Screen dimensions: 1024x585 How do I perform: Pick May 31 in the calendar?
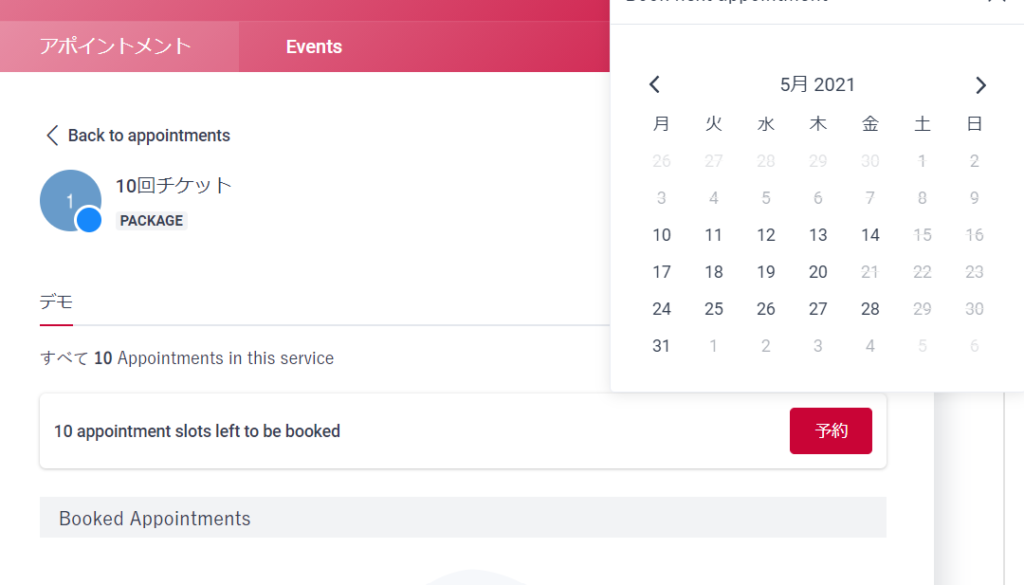661,346
